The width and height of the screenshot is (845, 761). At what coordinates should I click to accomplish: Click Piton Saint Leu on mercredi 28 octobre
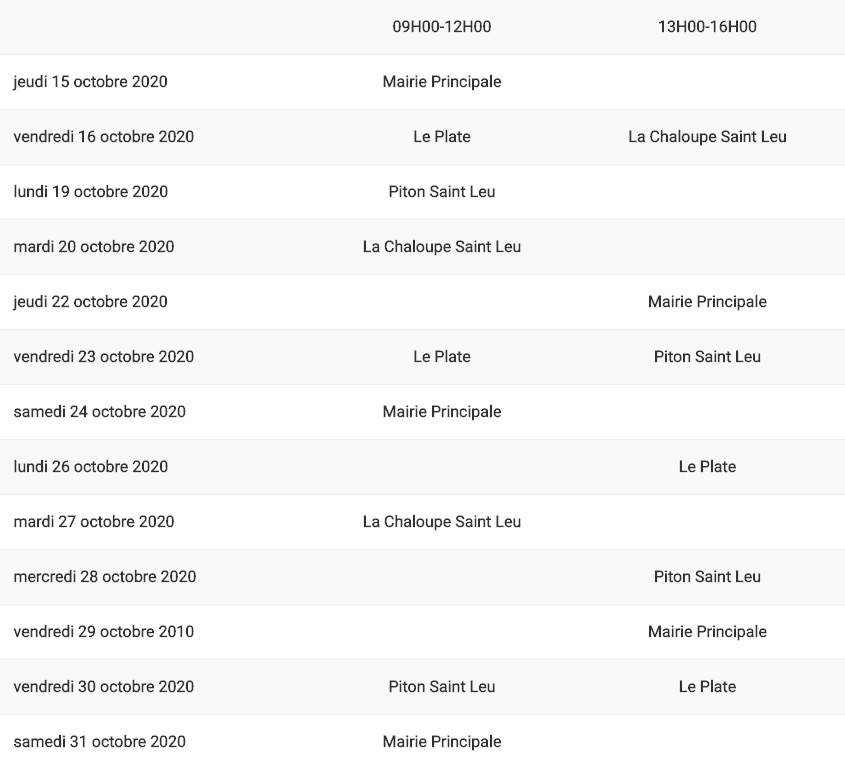click(707, 577)
